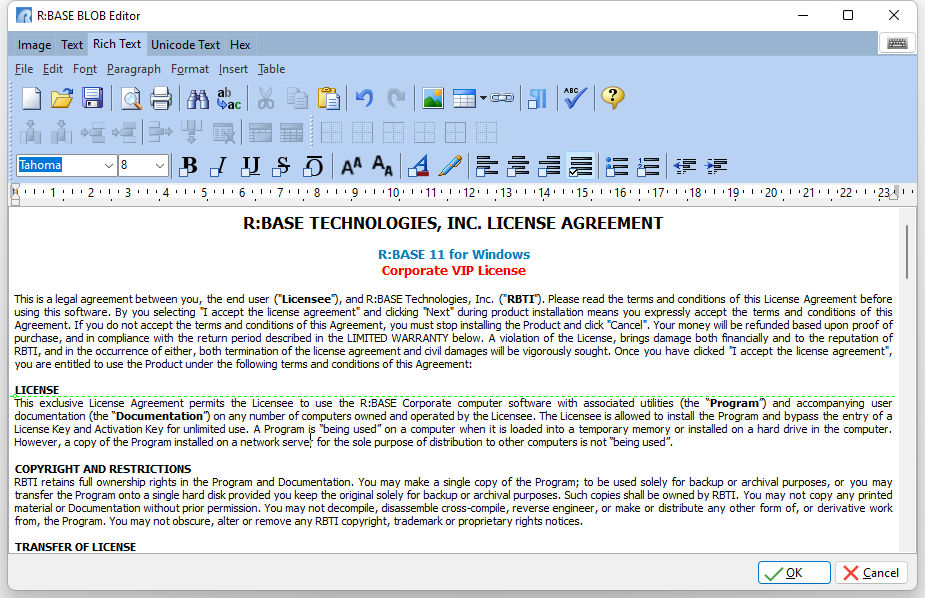Image resolution: width=925 pixels, height=598 pixels.
Task: Open print preview with the magnifier page icon
Action: tap(130, 98)
